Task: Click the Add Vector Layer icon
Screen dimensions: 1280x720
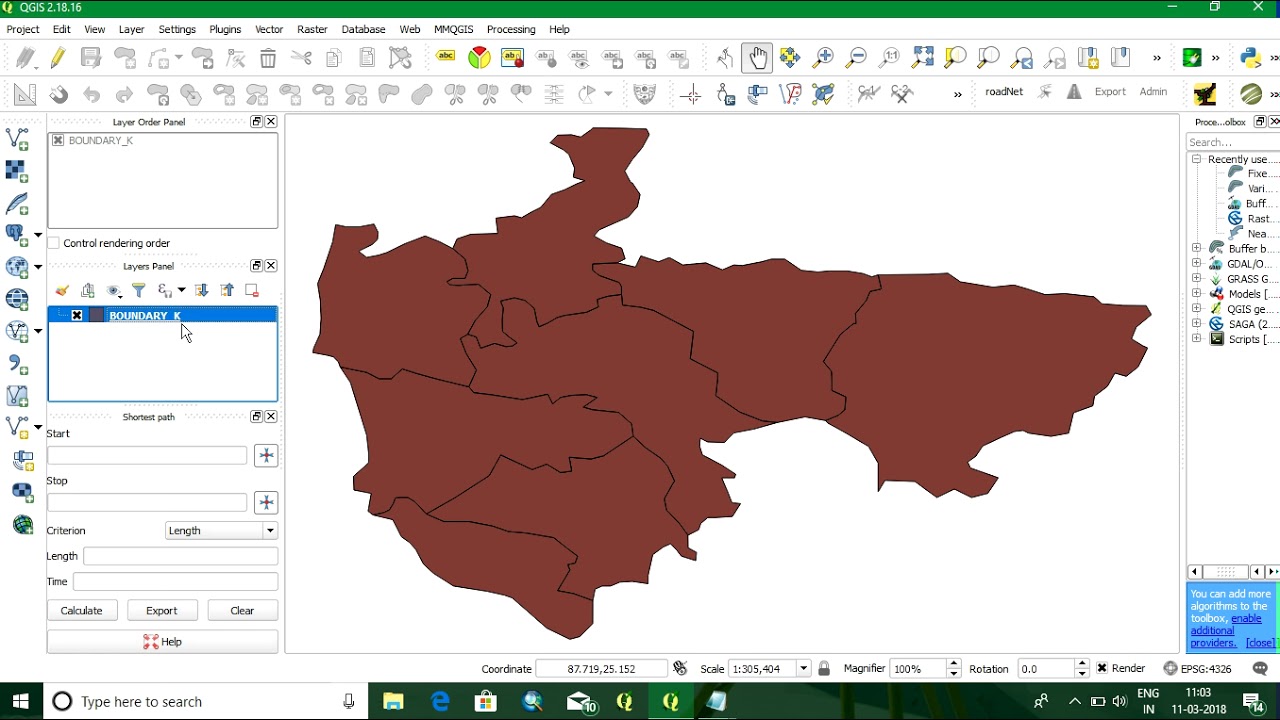Action: [17, 139]
